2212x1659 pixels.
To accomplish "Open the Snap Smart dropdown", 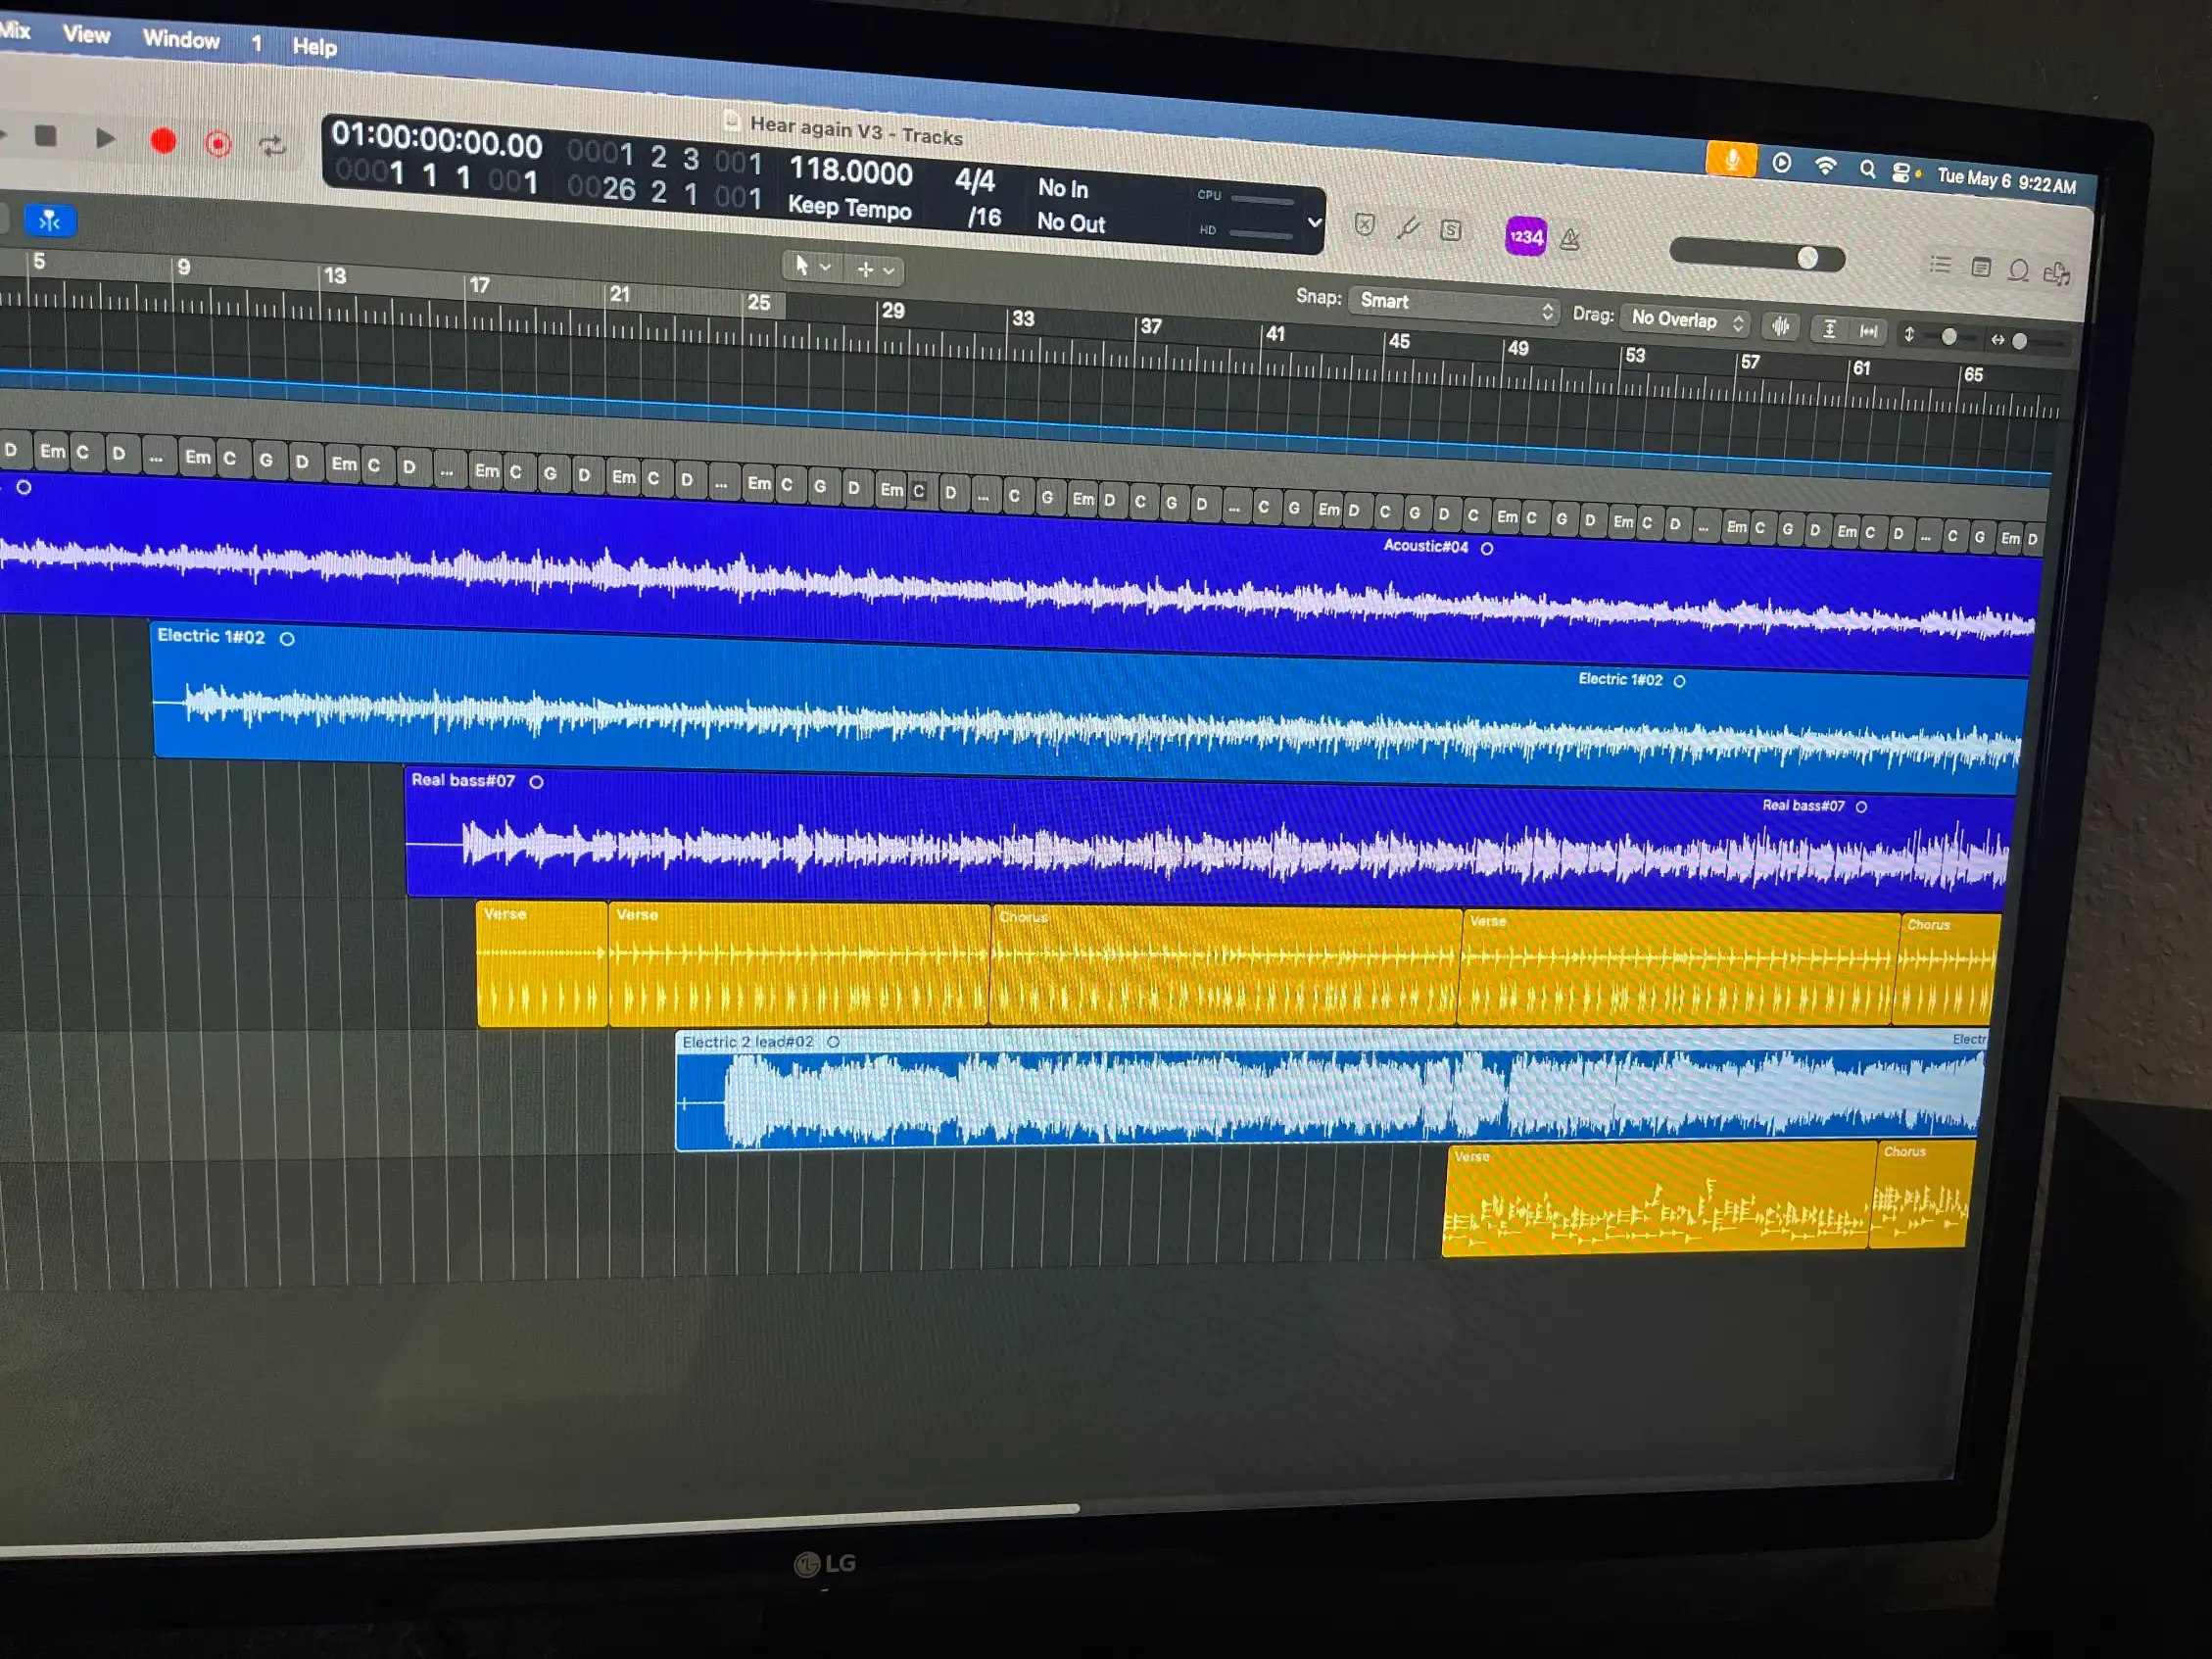I will (1455, 304).
